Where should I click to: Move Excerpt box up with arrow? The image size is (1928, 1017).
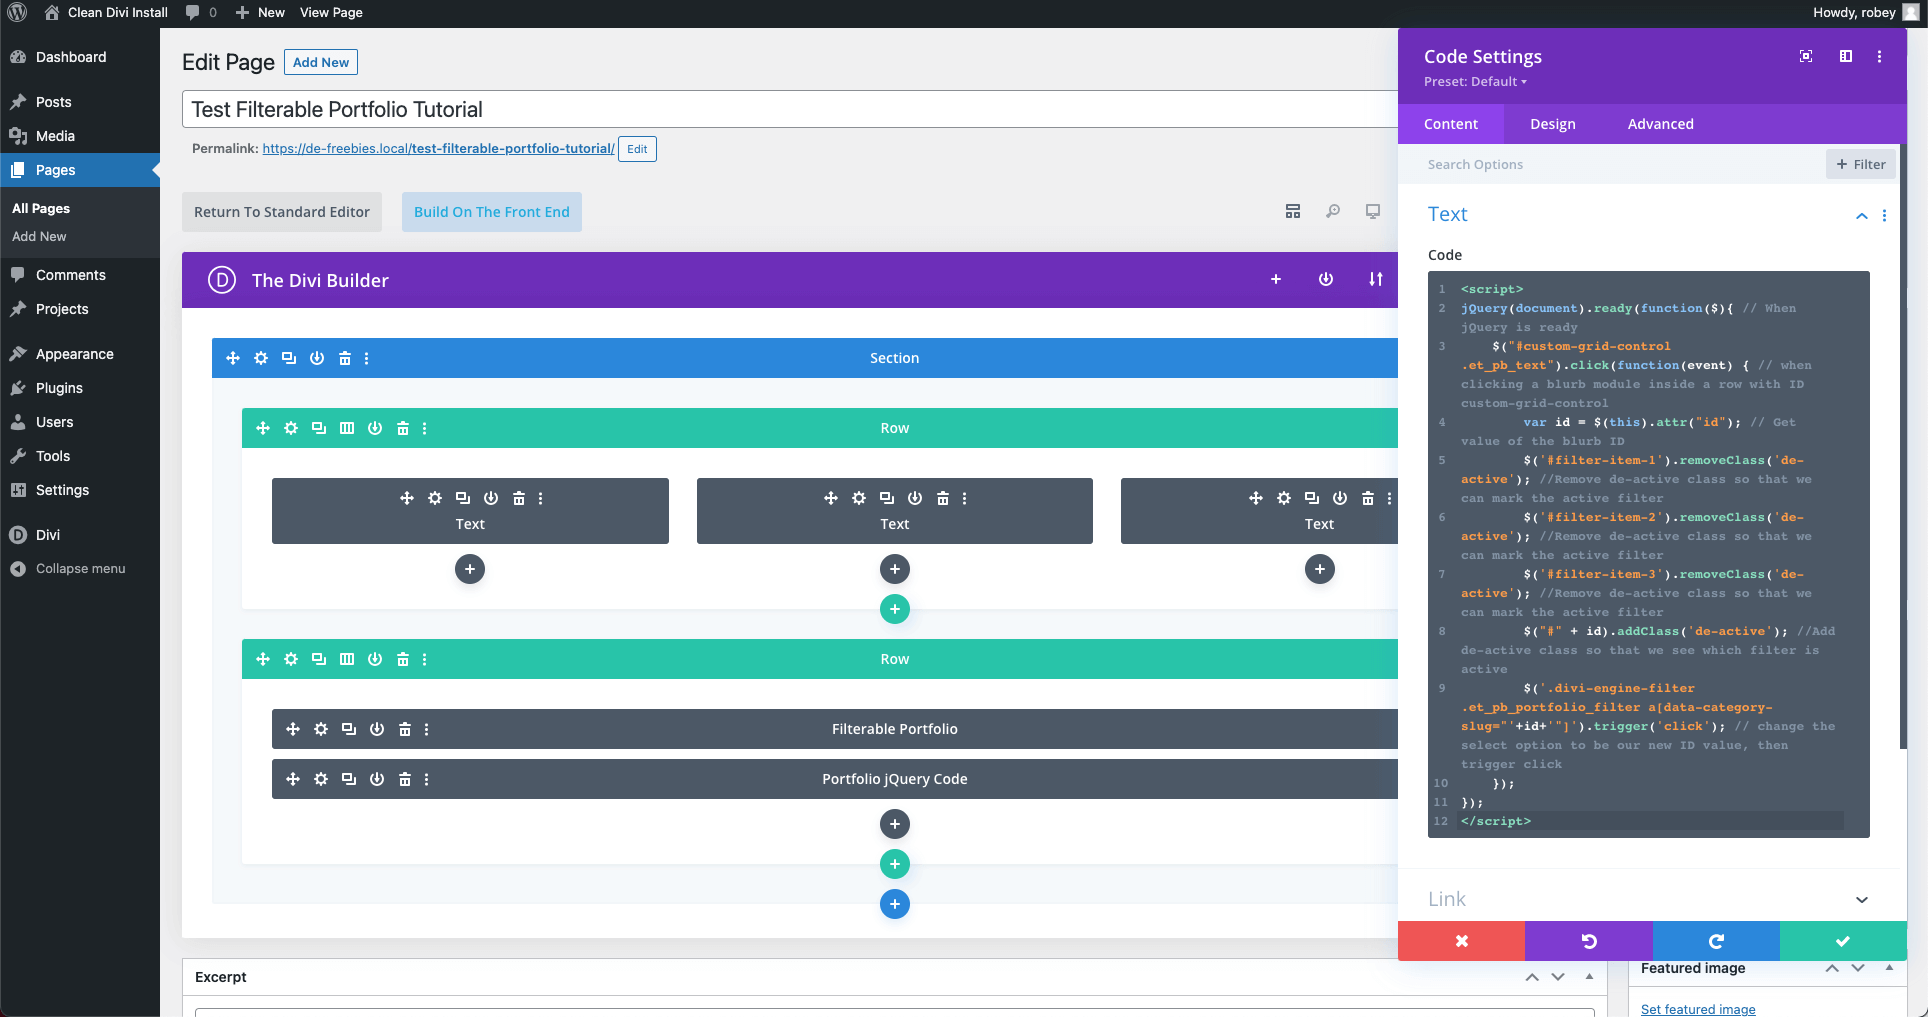click(x=1532, y=977)
